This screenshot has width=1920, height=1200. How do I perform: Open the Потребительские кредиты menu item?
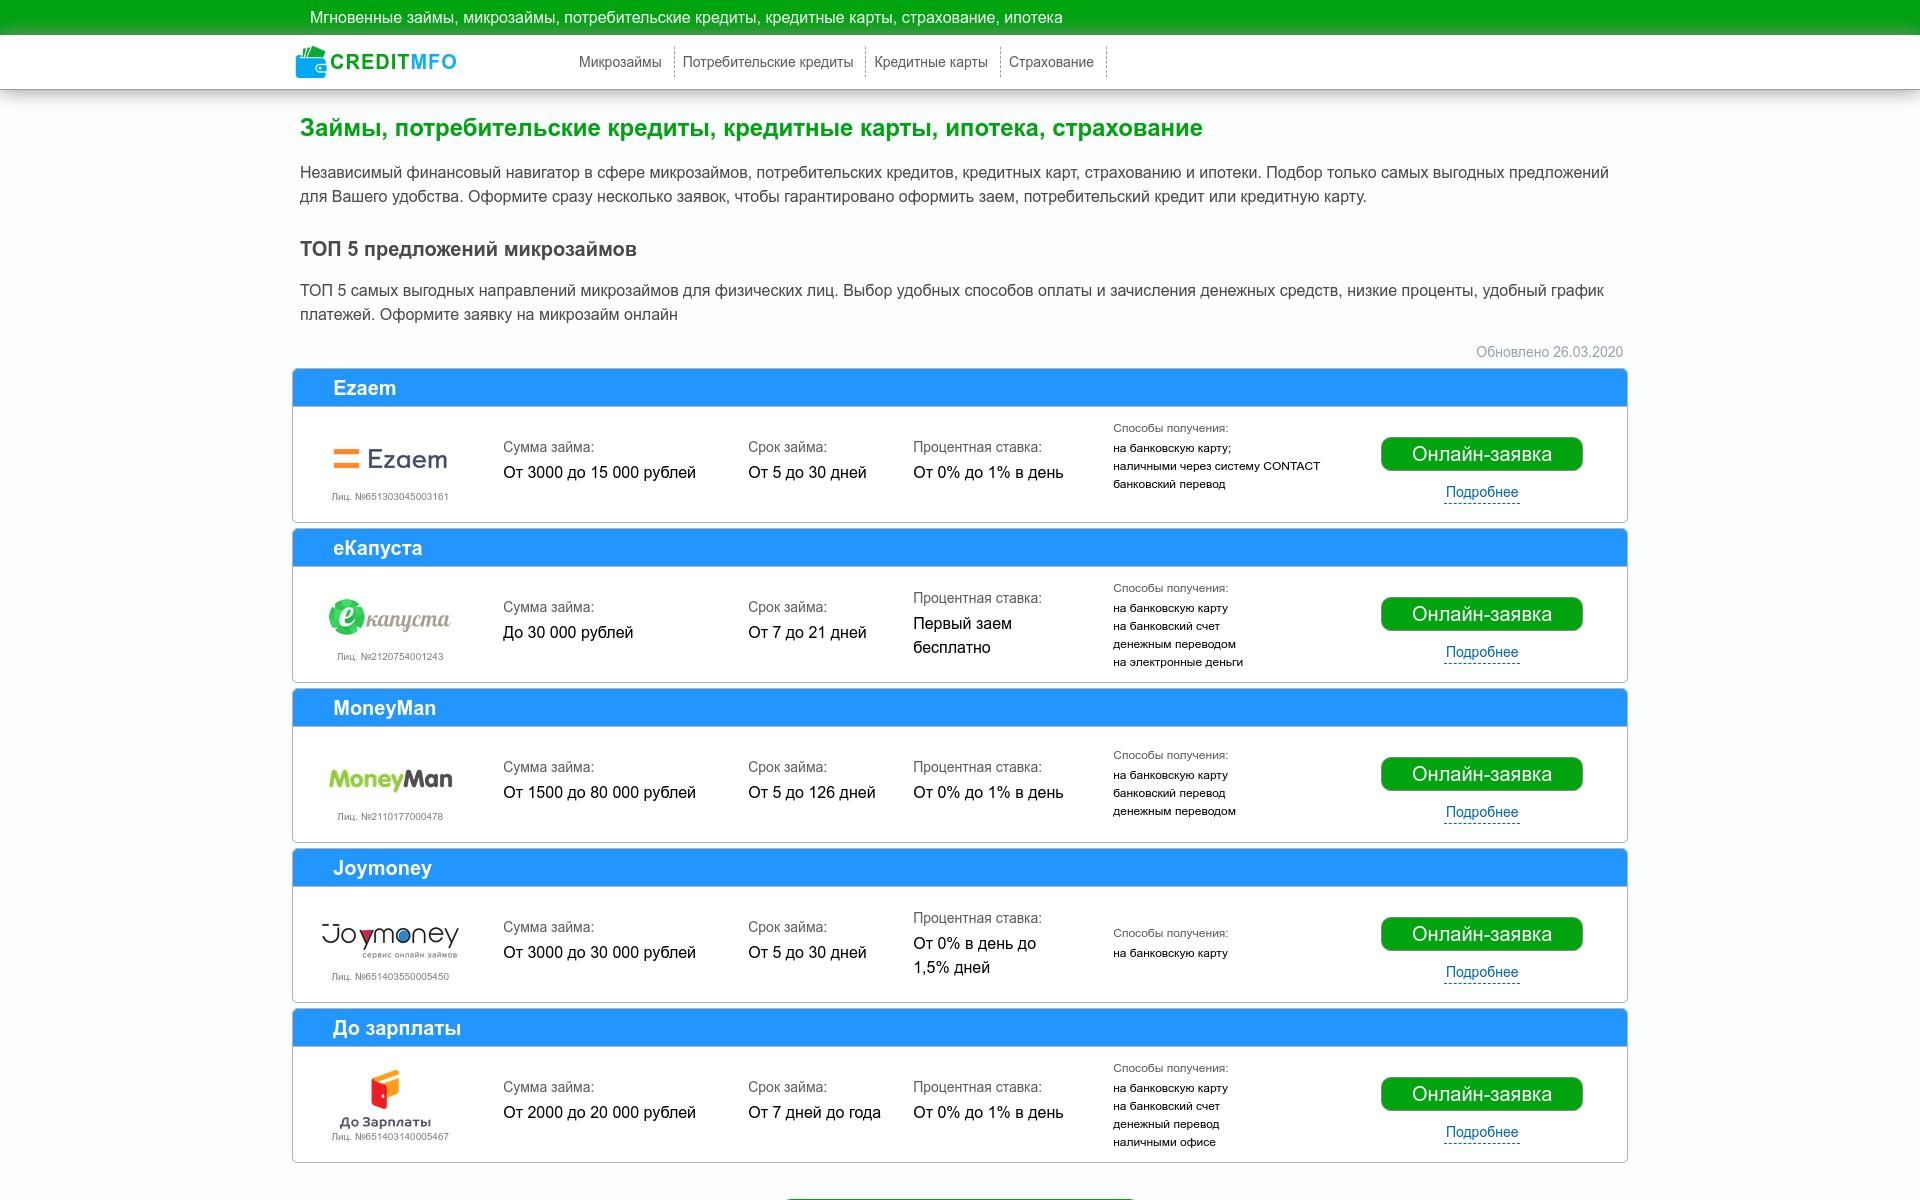click(x=768, y=62)
